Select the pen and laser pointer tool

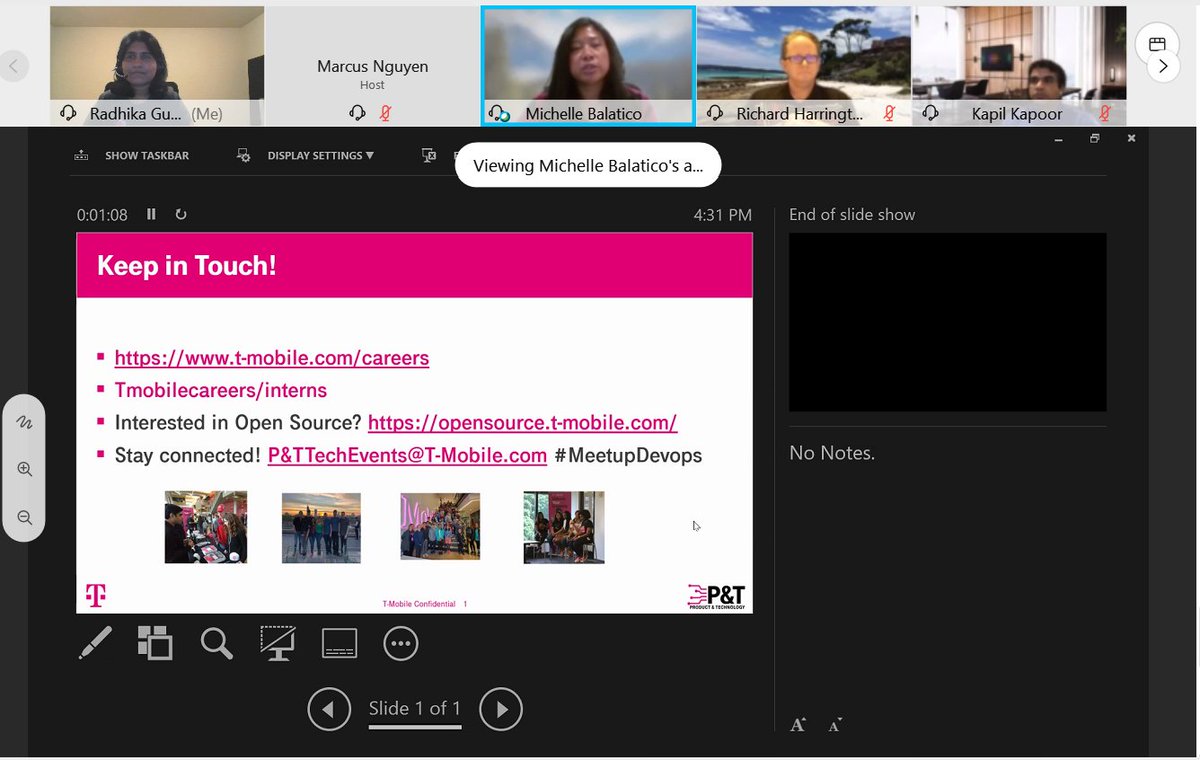95,643
